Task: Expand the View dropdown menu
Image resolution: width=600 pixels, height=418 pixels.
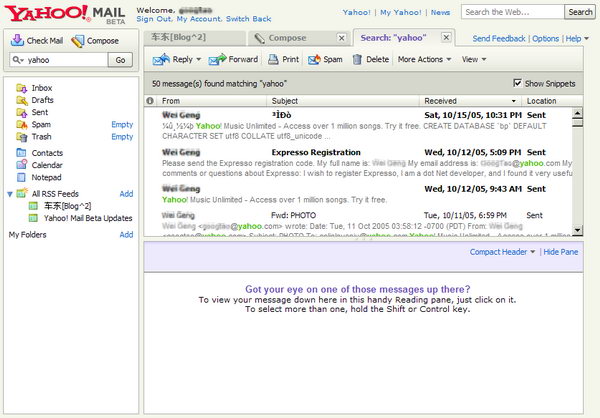Action: point(473,59)
